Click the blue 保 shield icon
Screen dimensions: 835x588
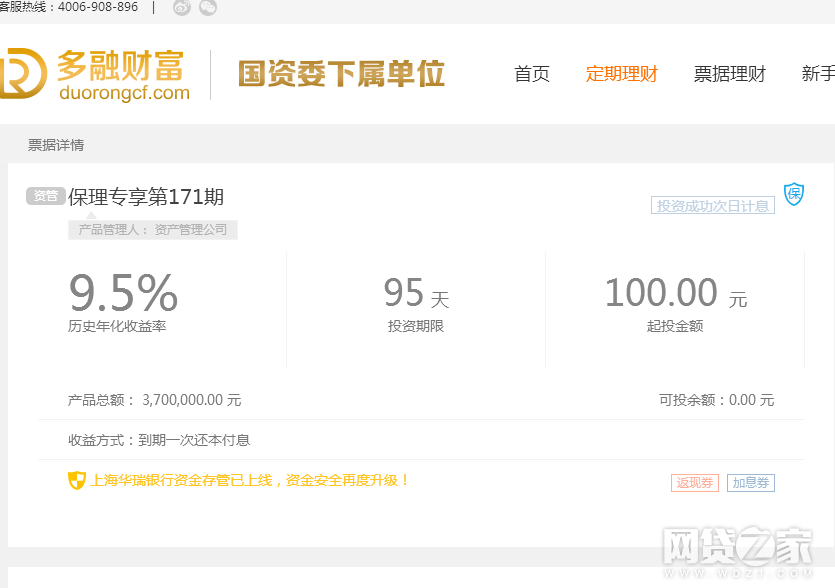coord(793,194)
